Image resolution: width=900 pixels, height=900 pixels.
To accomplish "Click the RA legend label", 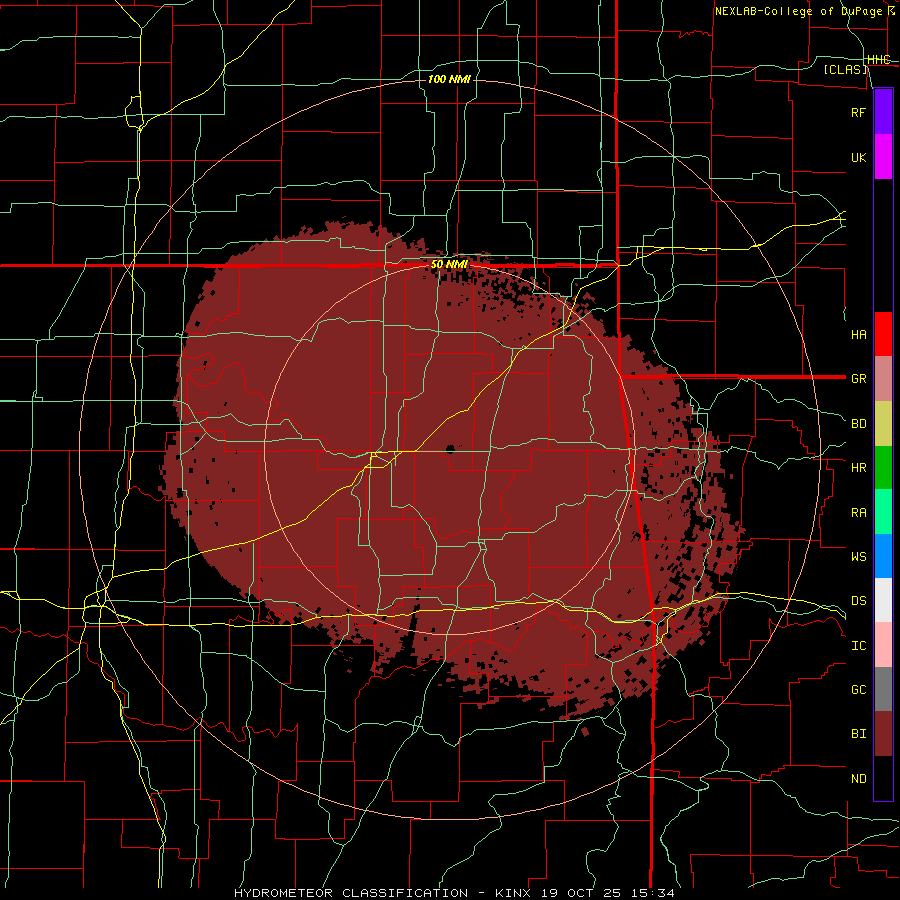I will 858,513.
